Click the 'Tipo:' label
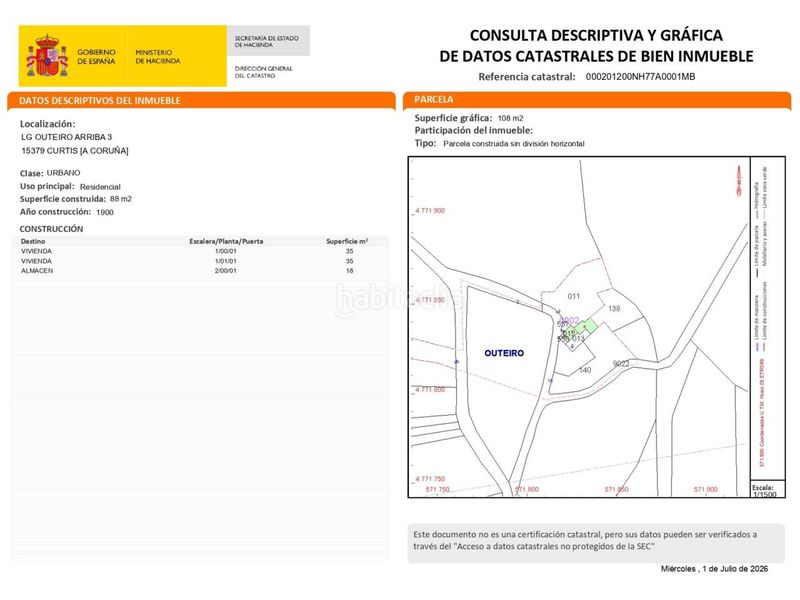Viewport: 800px width, 600px height. point(425,143)
